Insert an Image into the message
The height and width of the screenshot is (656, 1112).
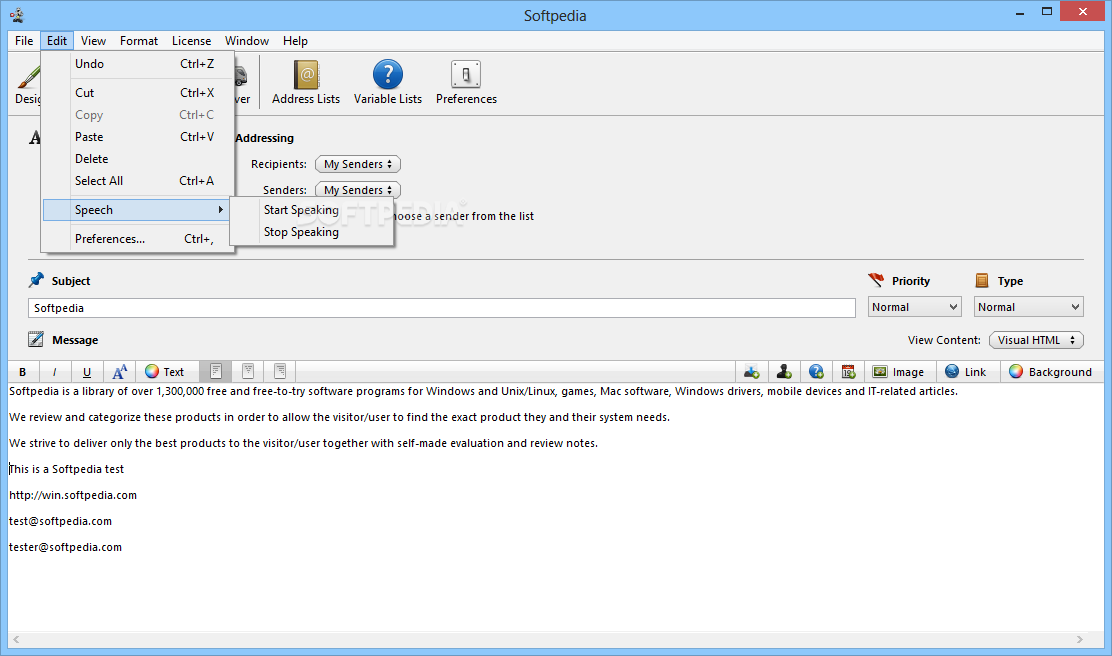pyautogui.click(x=899, y=372)
